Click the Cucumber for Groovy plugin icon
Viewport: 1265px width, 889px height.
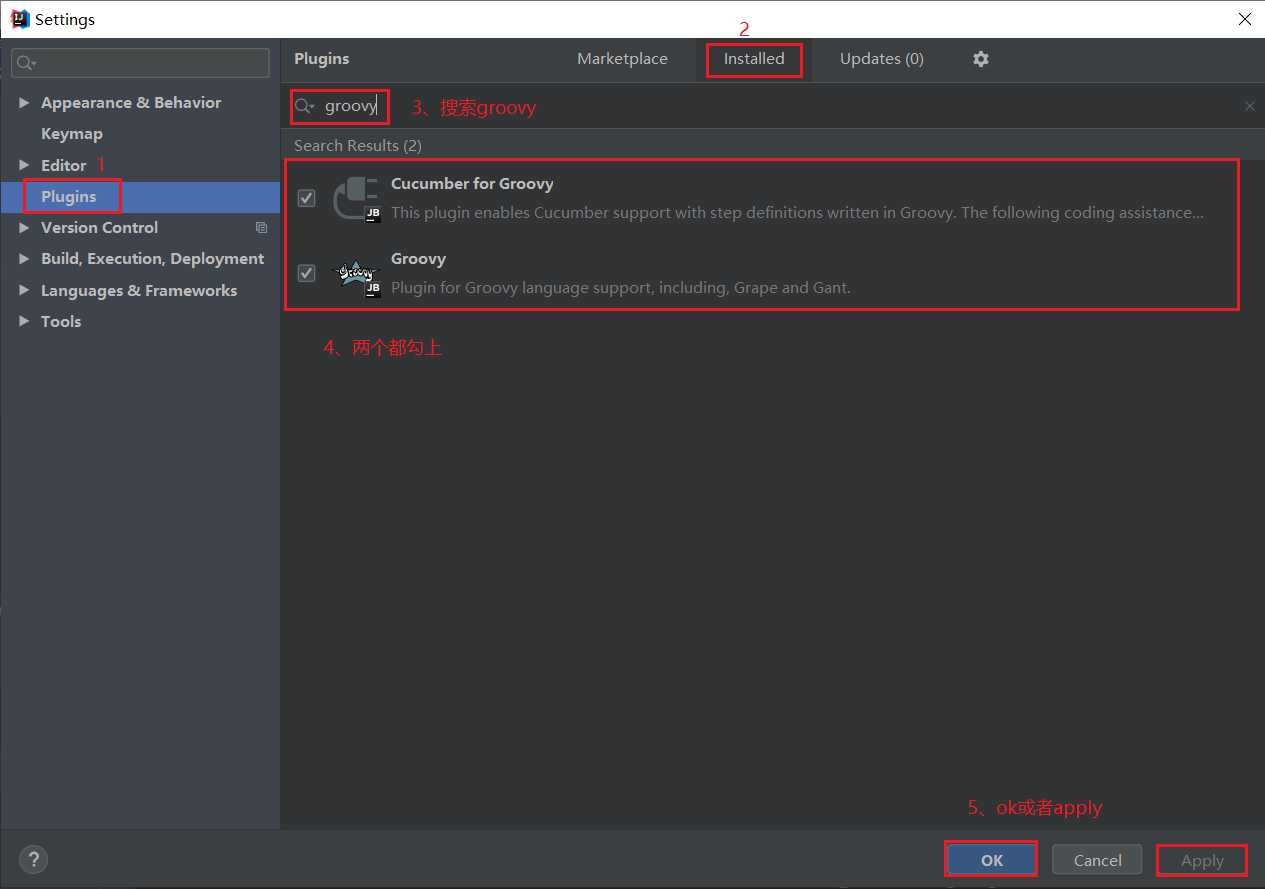pyautogui.click(x=357, y=198)
